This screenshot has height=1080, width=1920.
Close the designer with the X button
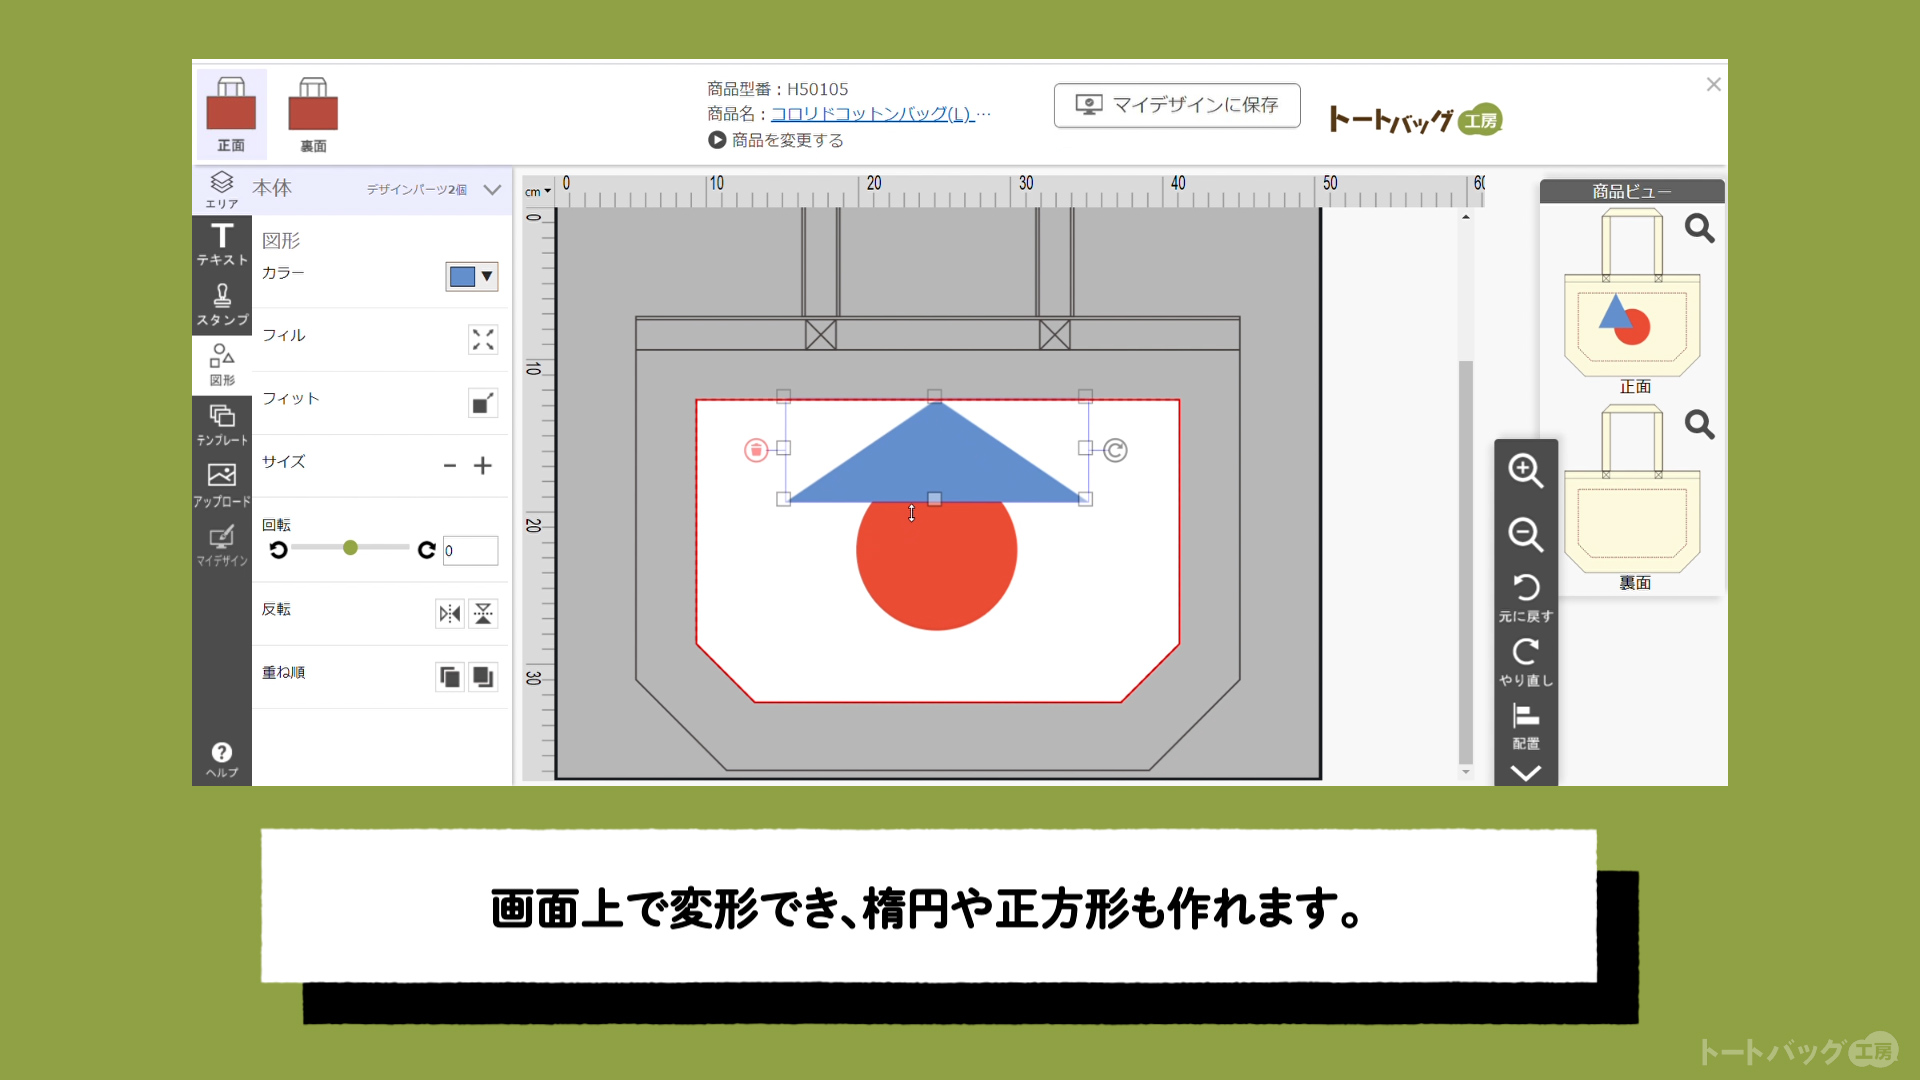[x=1713, y=85]
